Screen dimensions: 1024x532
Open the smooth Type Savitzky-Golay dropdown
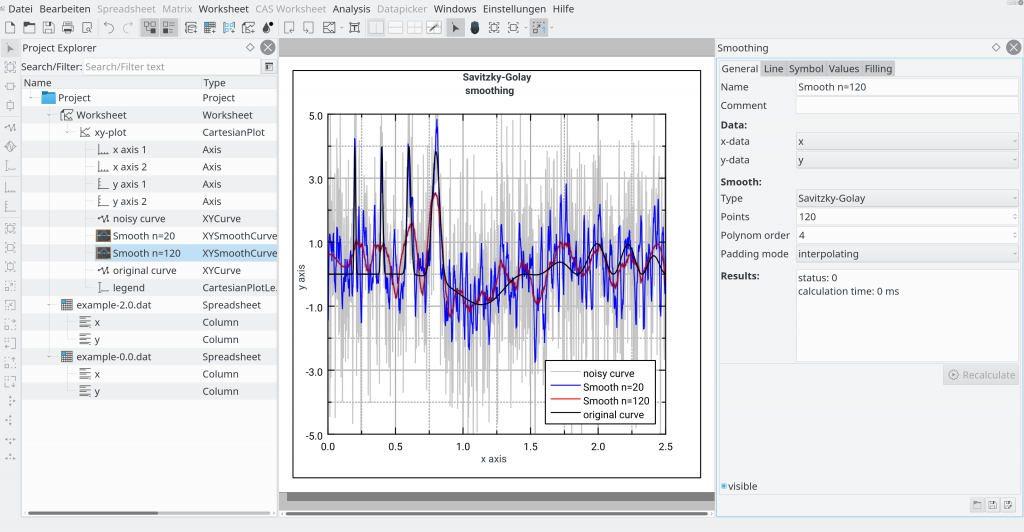tap(907, 198)
